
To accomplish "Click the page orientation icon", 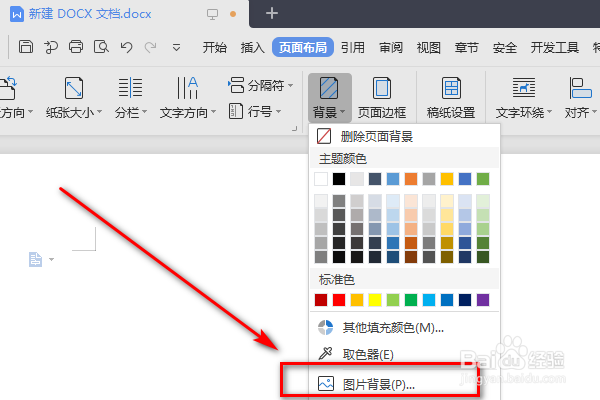I will pos(8,88).
